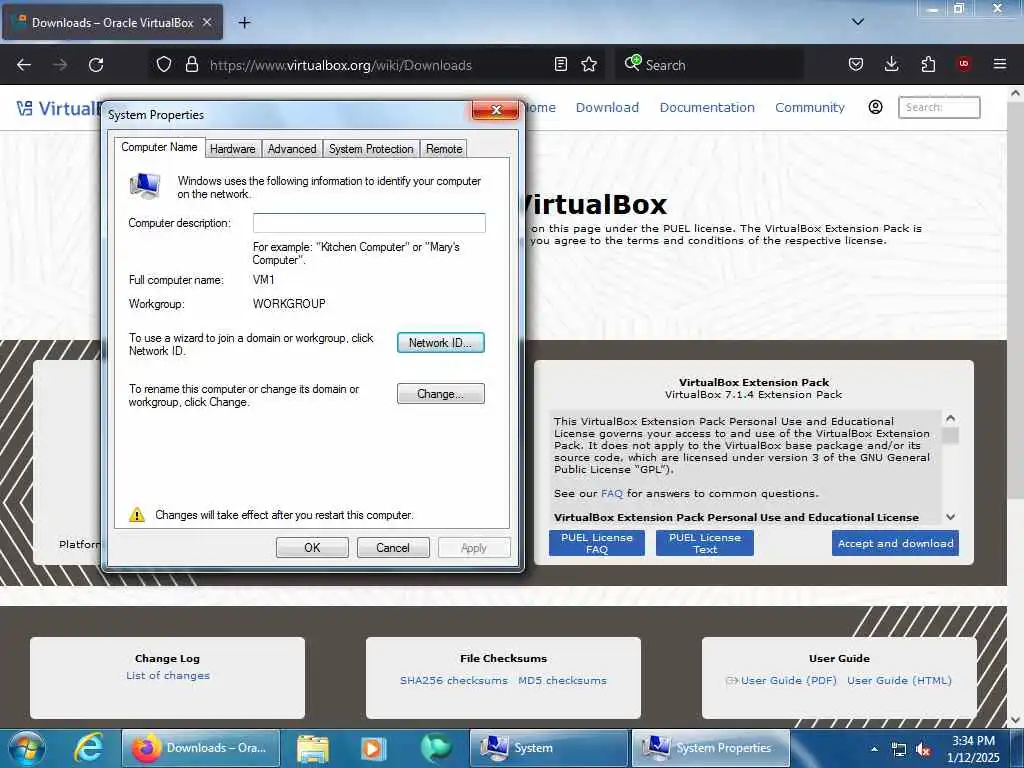Show hidden system tray icons

874,749
